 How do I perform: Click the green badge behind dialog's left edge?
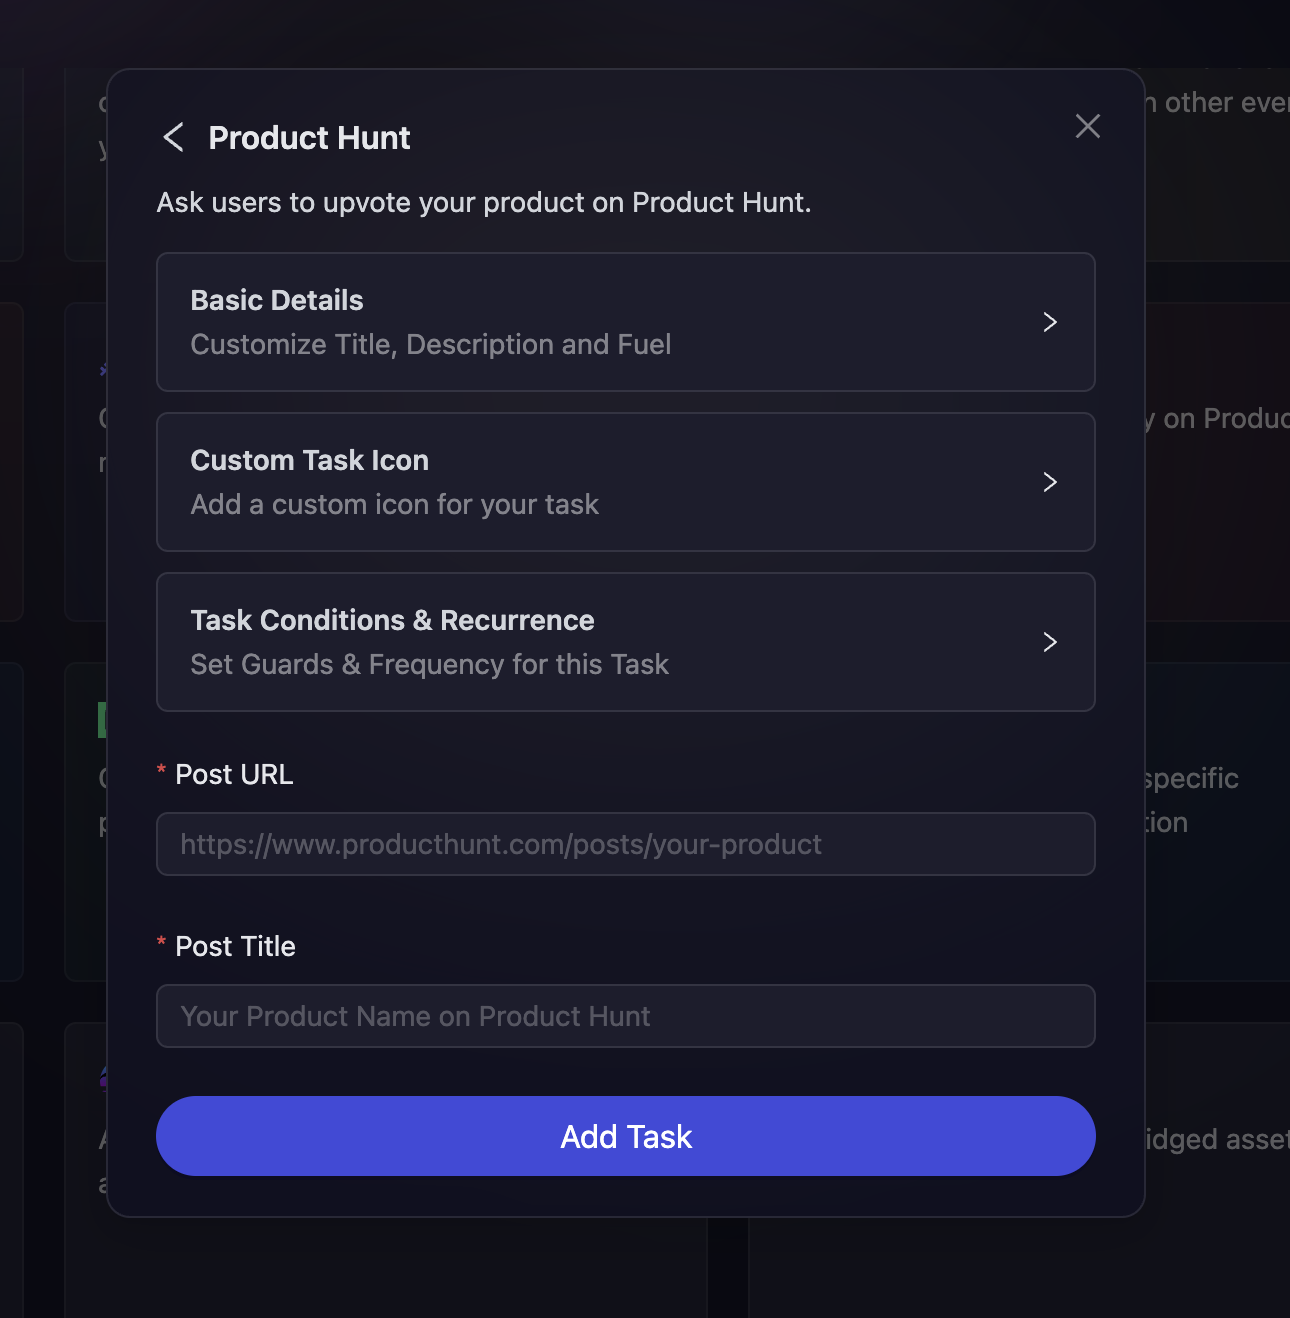coord(102,720)
